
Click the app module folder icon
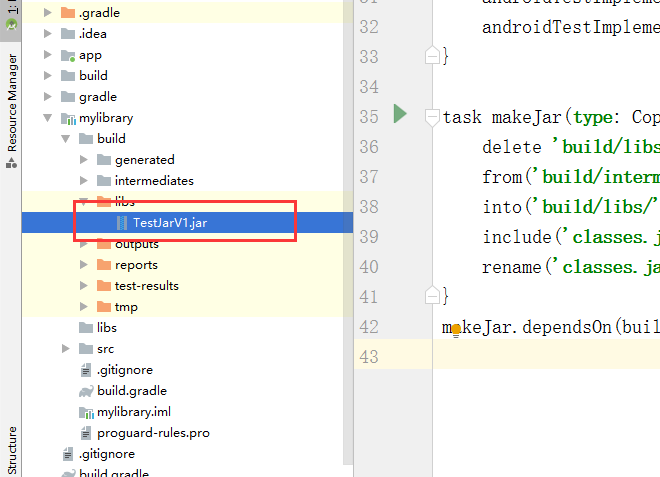click(x=68, y=55)
